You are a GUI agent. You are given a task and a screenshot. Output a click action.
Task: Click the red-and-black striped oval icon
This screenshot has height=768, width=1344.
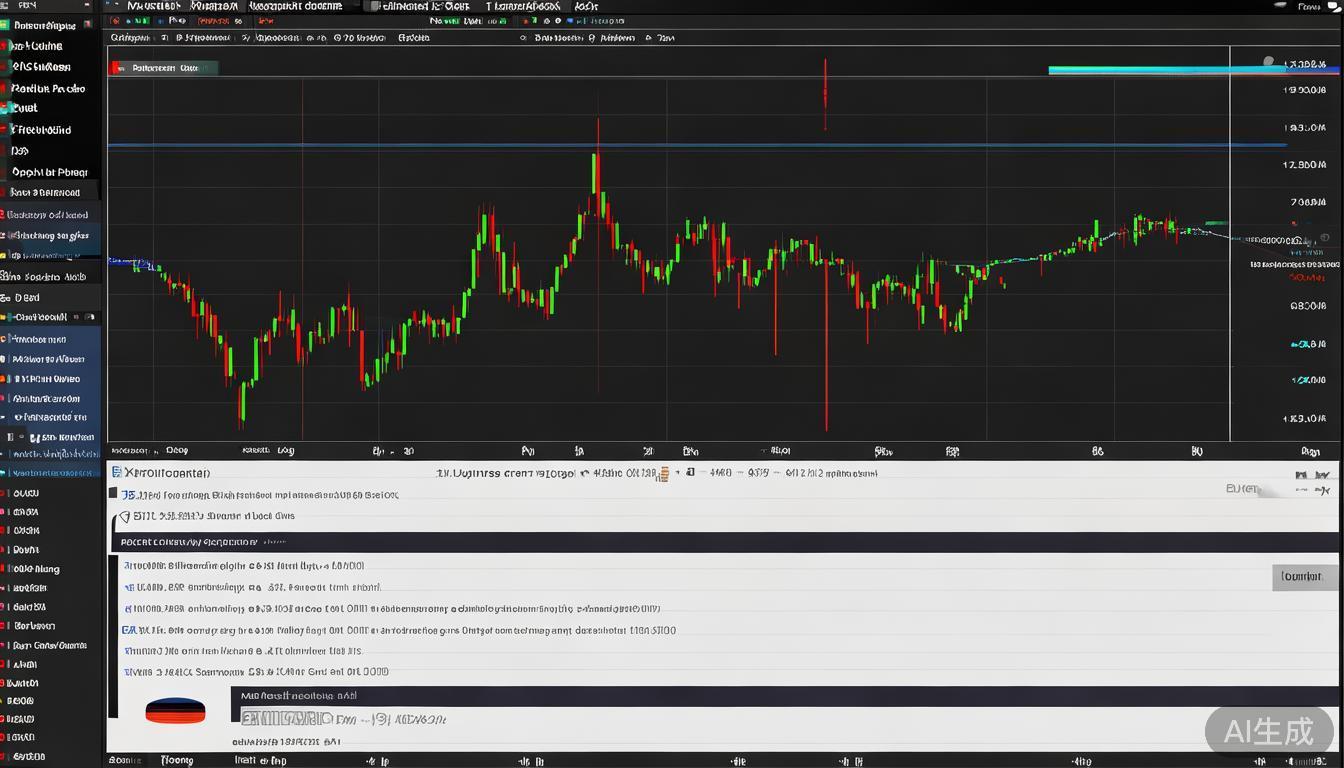click(175, 711)
